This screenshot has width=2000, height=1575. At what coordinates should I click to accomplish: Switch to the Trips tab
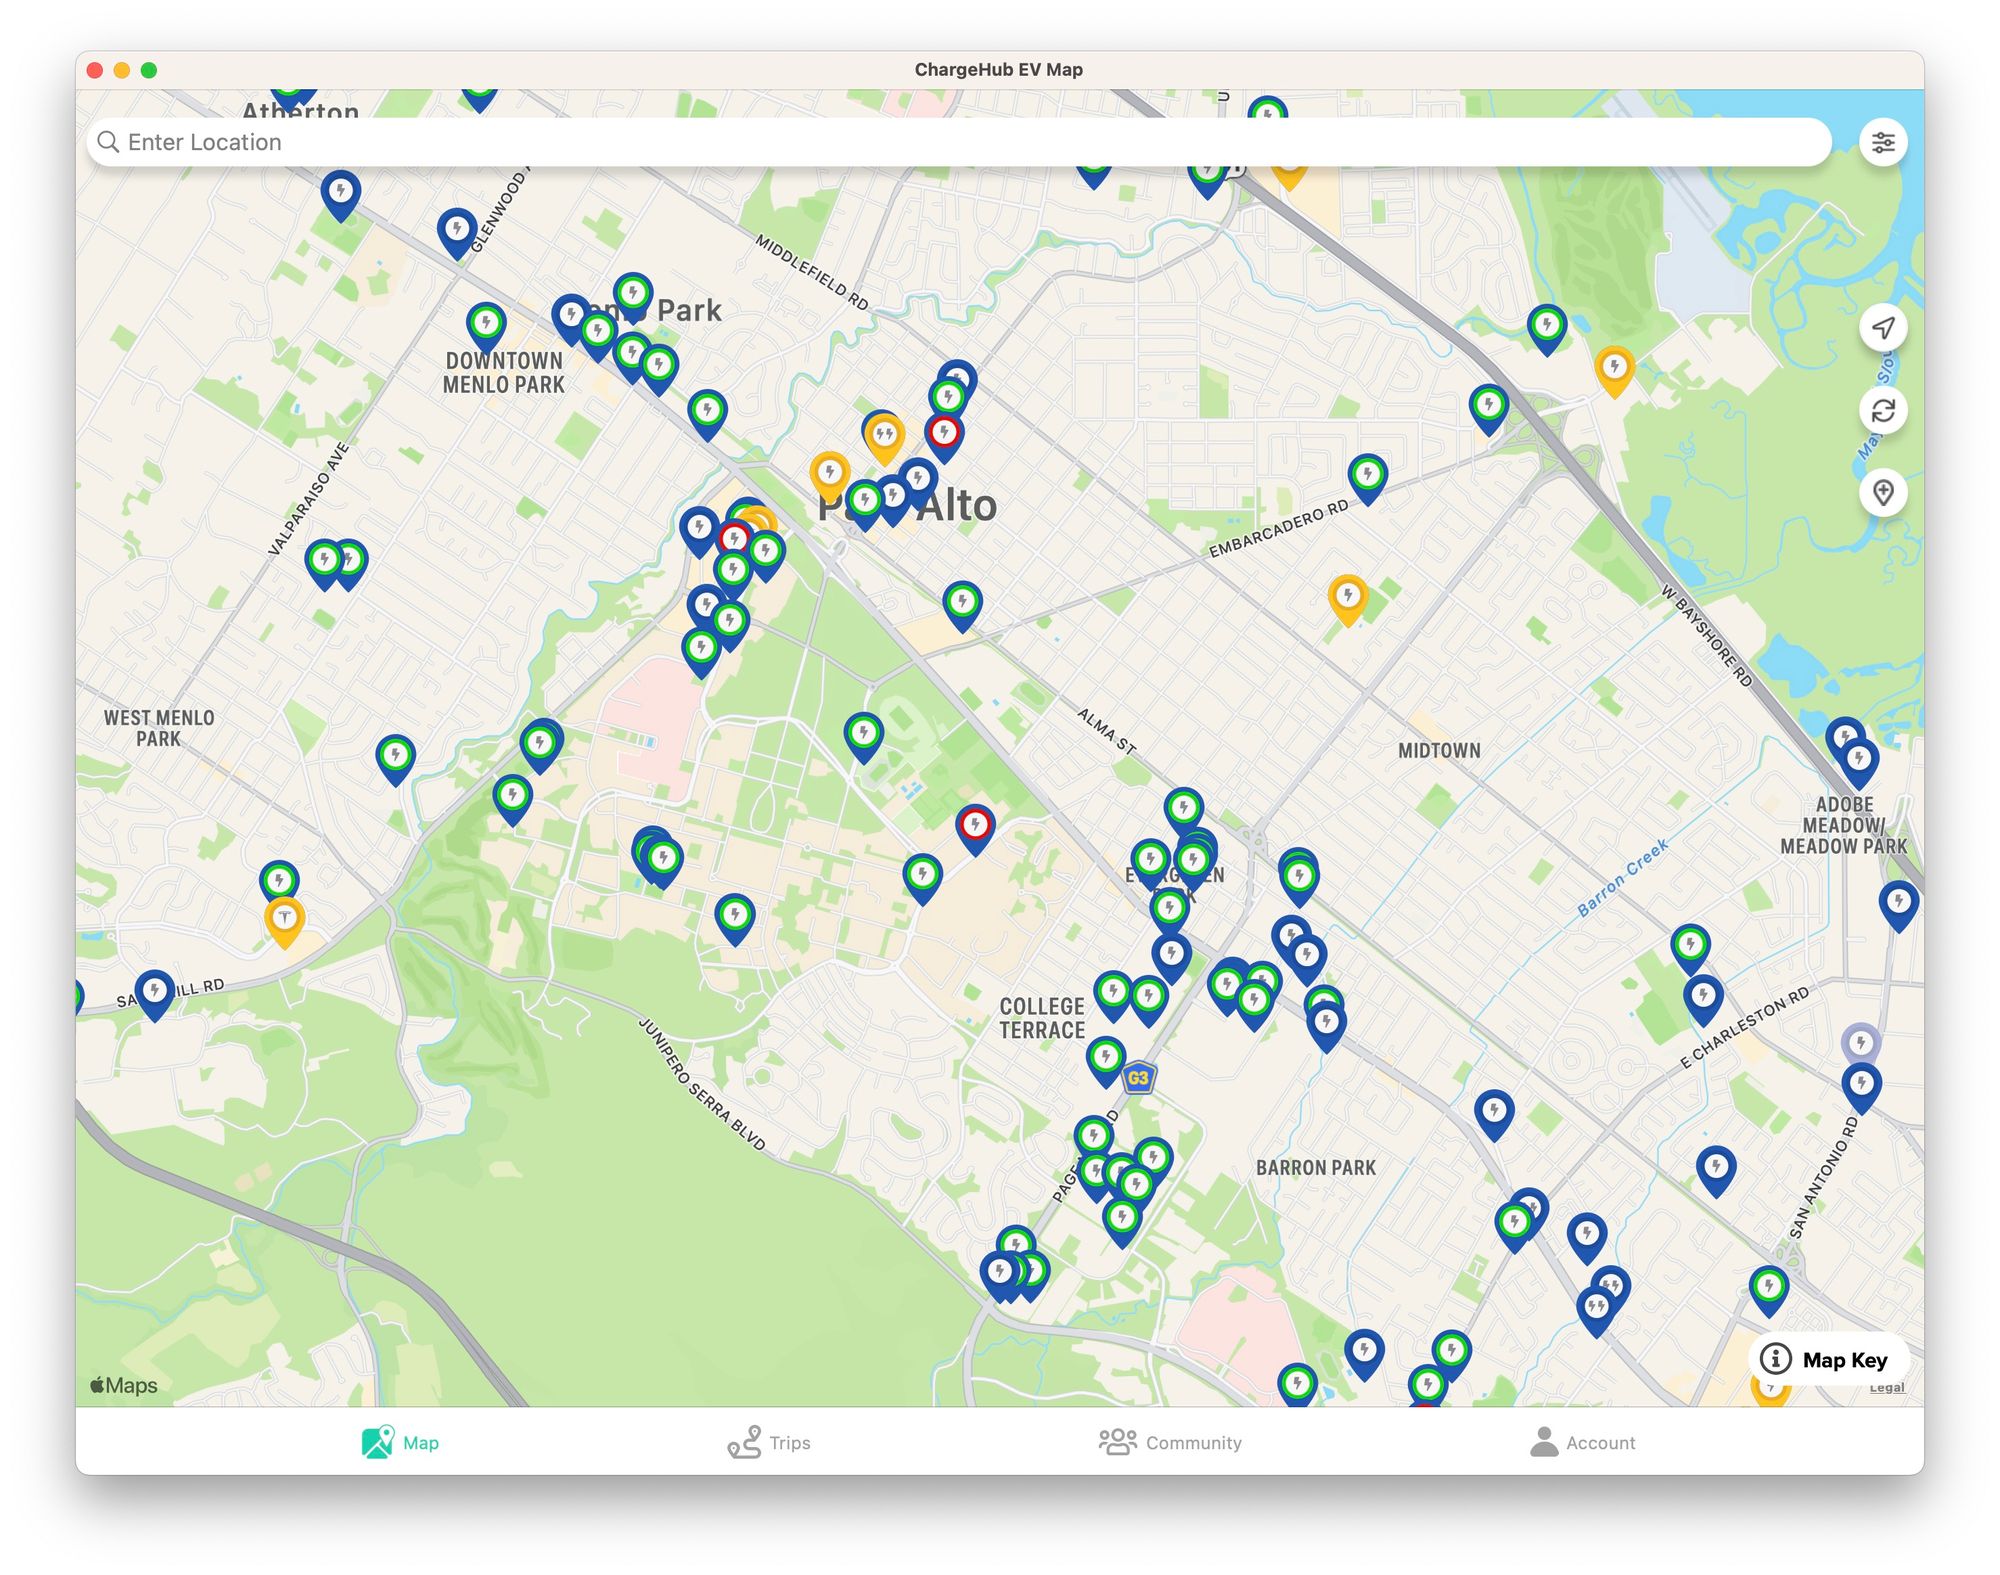tap(769, 1442)
